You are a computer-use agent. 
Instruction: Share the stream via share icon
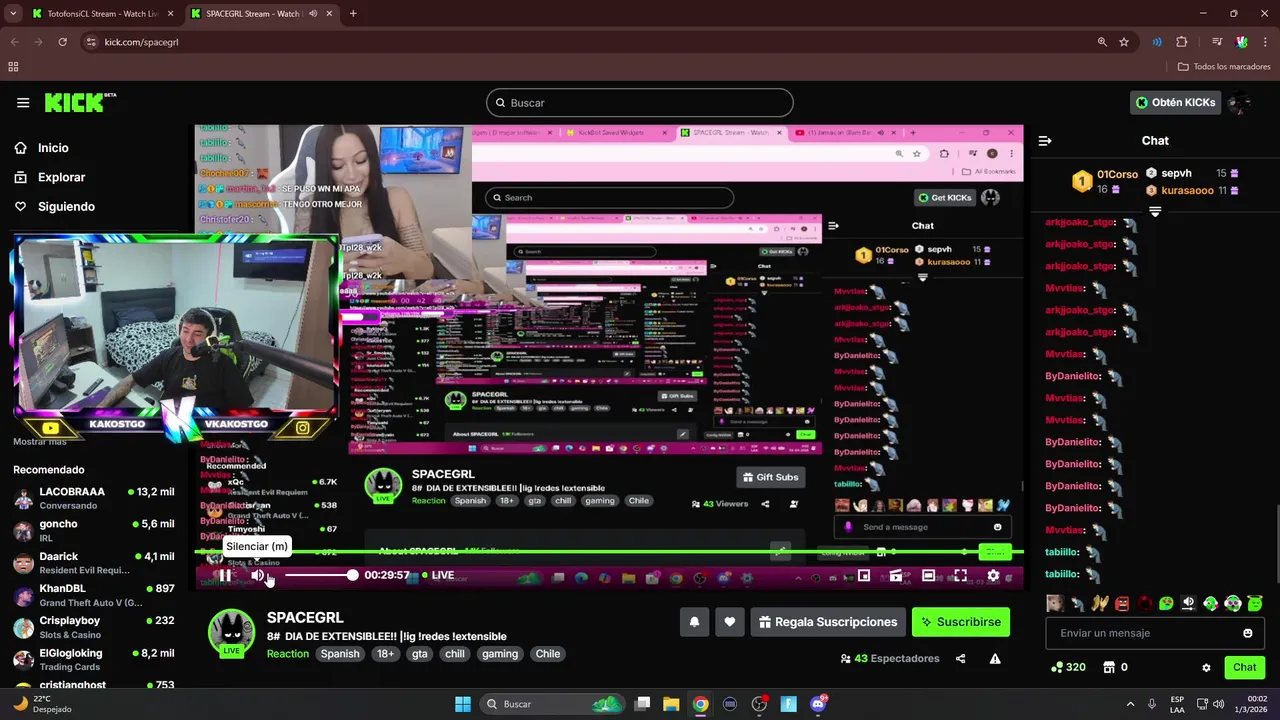pyautogui.click(x=961, y=659)
